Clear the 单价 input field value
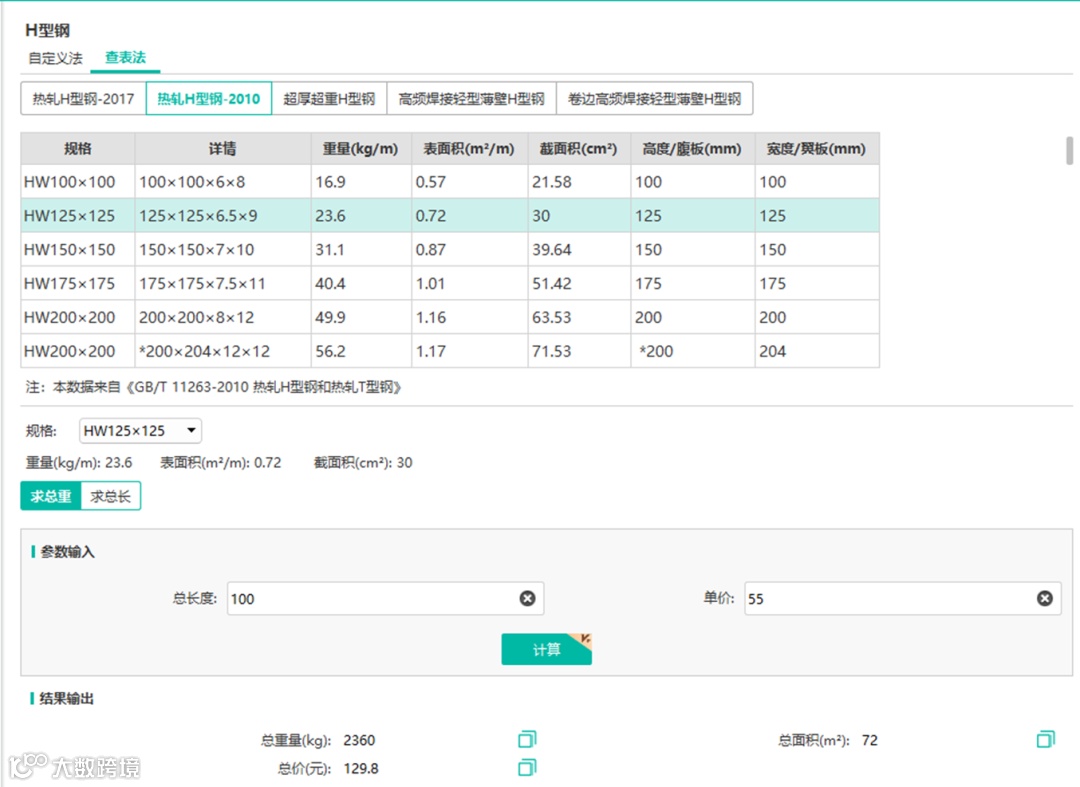Screen dimensions: 1080x787 point(1044,598)
